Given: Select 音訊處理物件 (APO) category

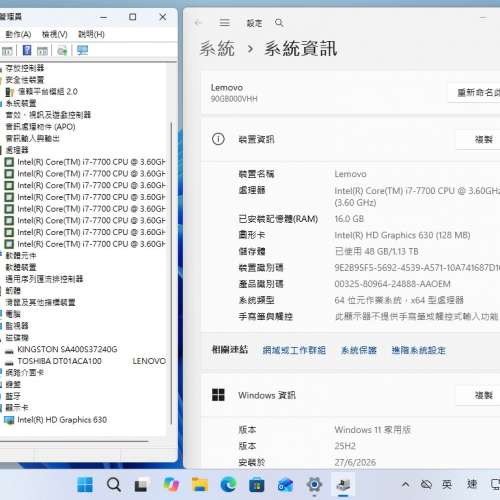Looking at the screenshot, I should [40, 127].
